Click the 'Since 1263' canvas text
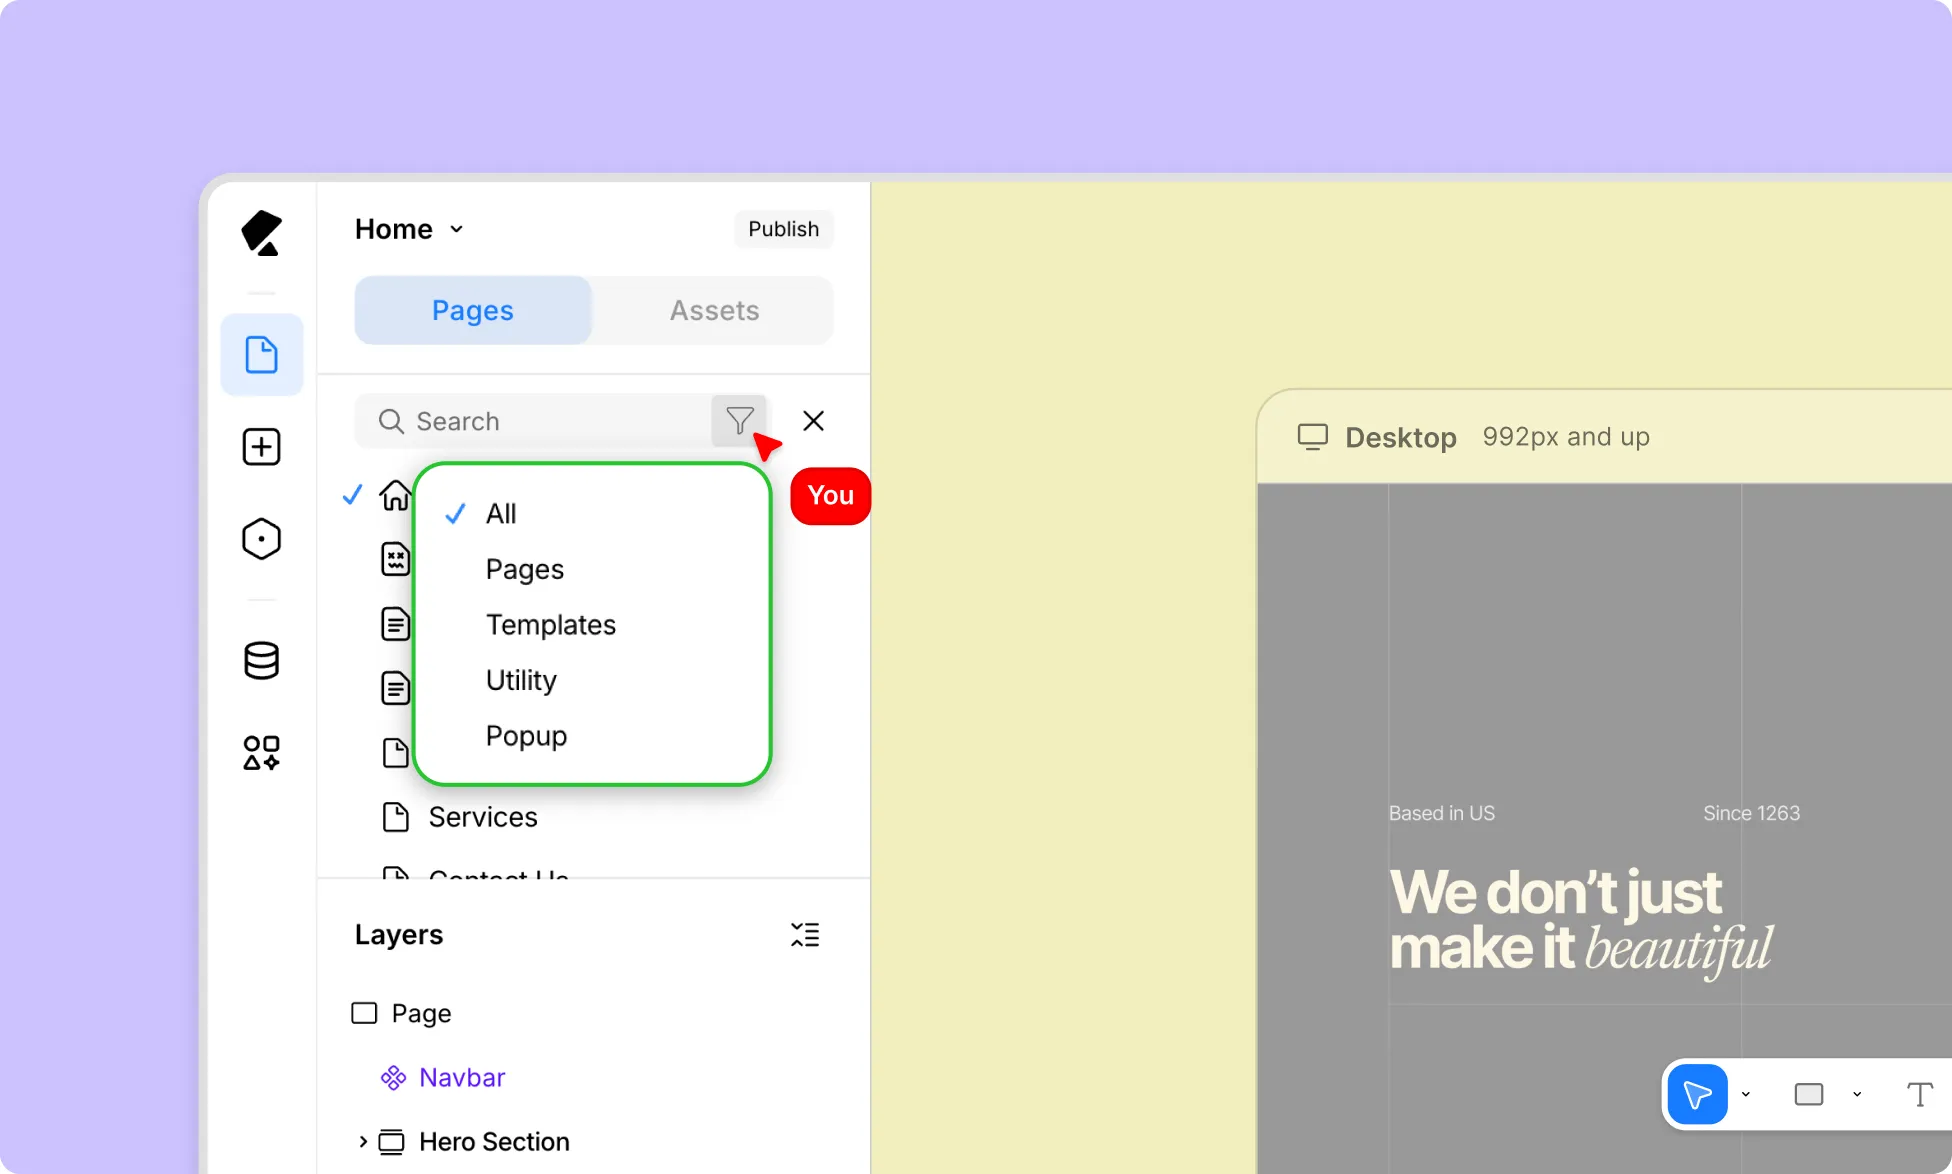 coord(1751,813)
